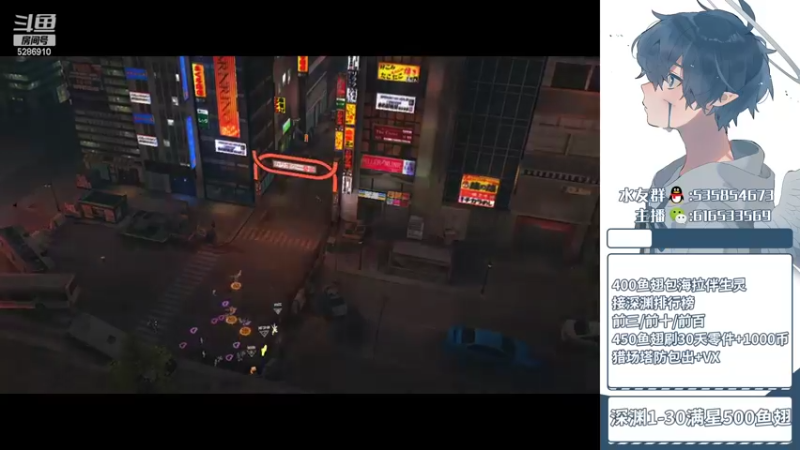The width and height of the screenshot is (800, 450).
Task: Select the streamer WeChat number 616533569
Action: click(733, 216)
